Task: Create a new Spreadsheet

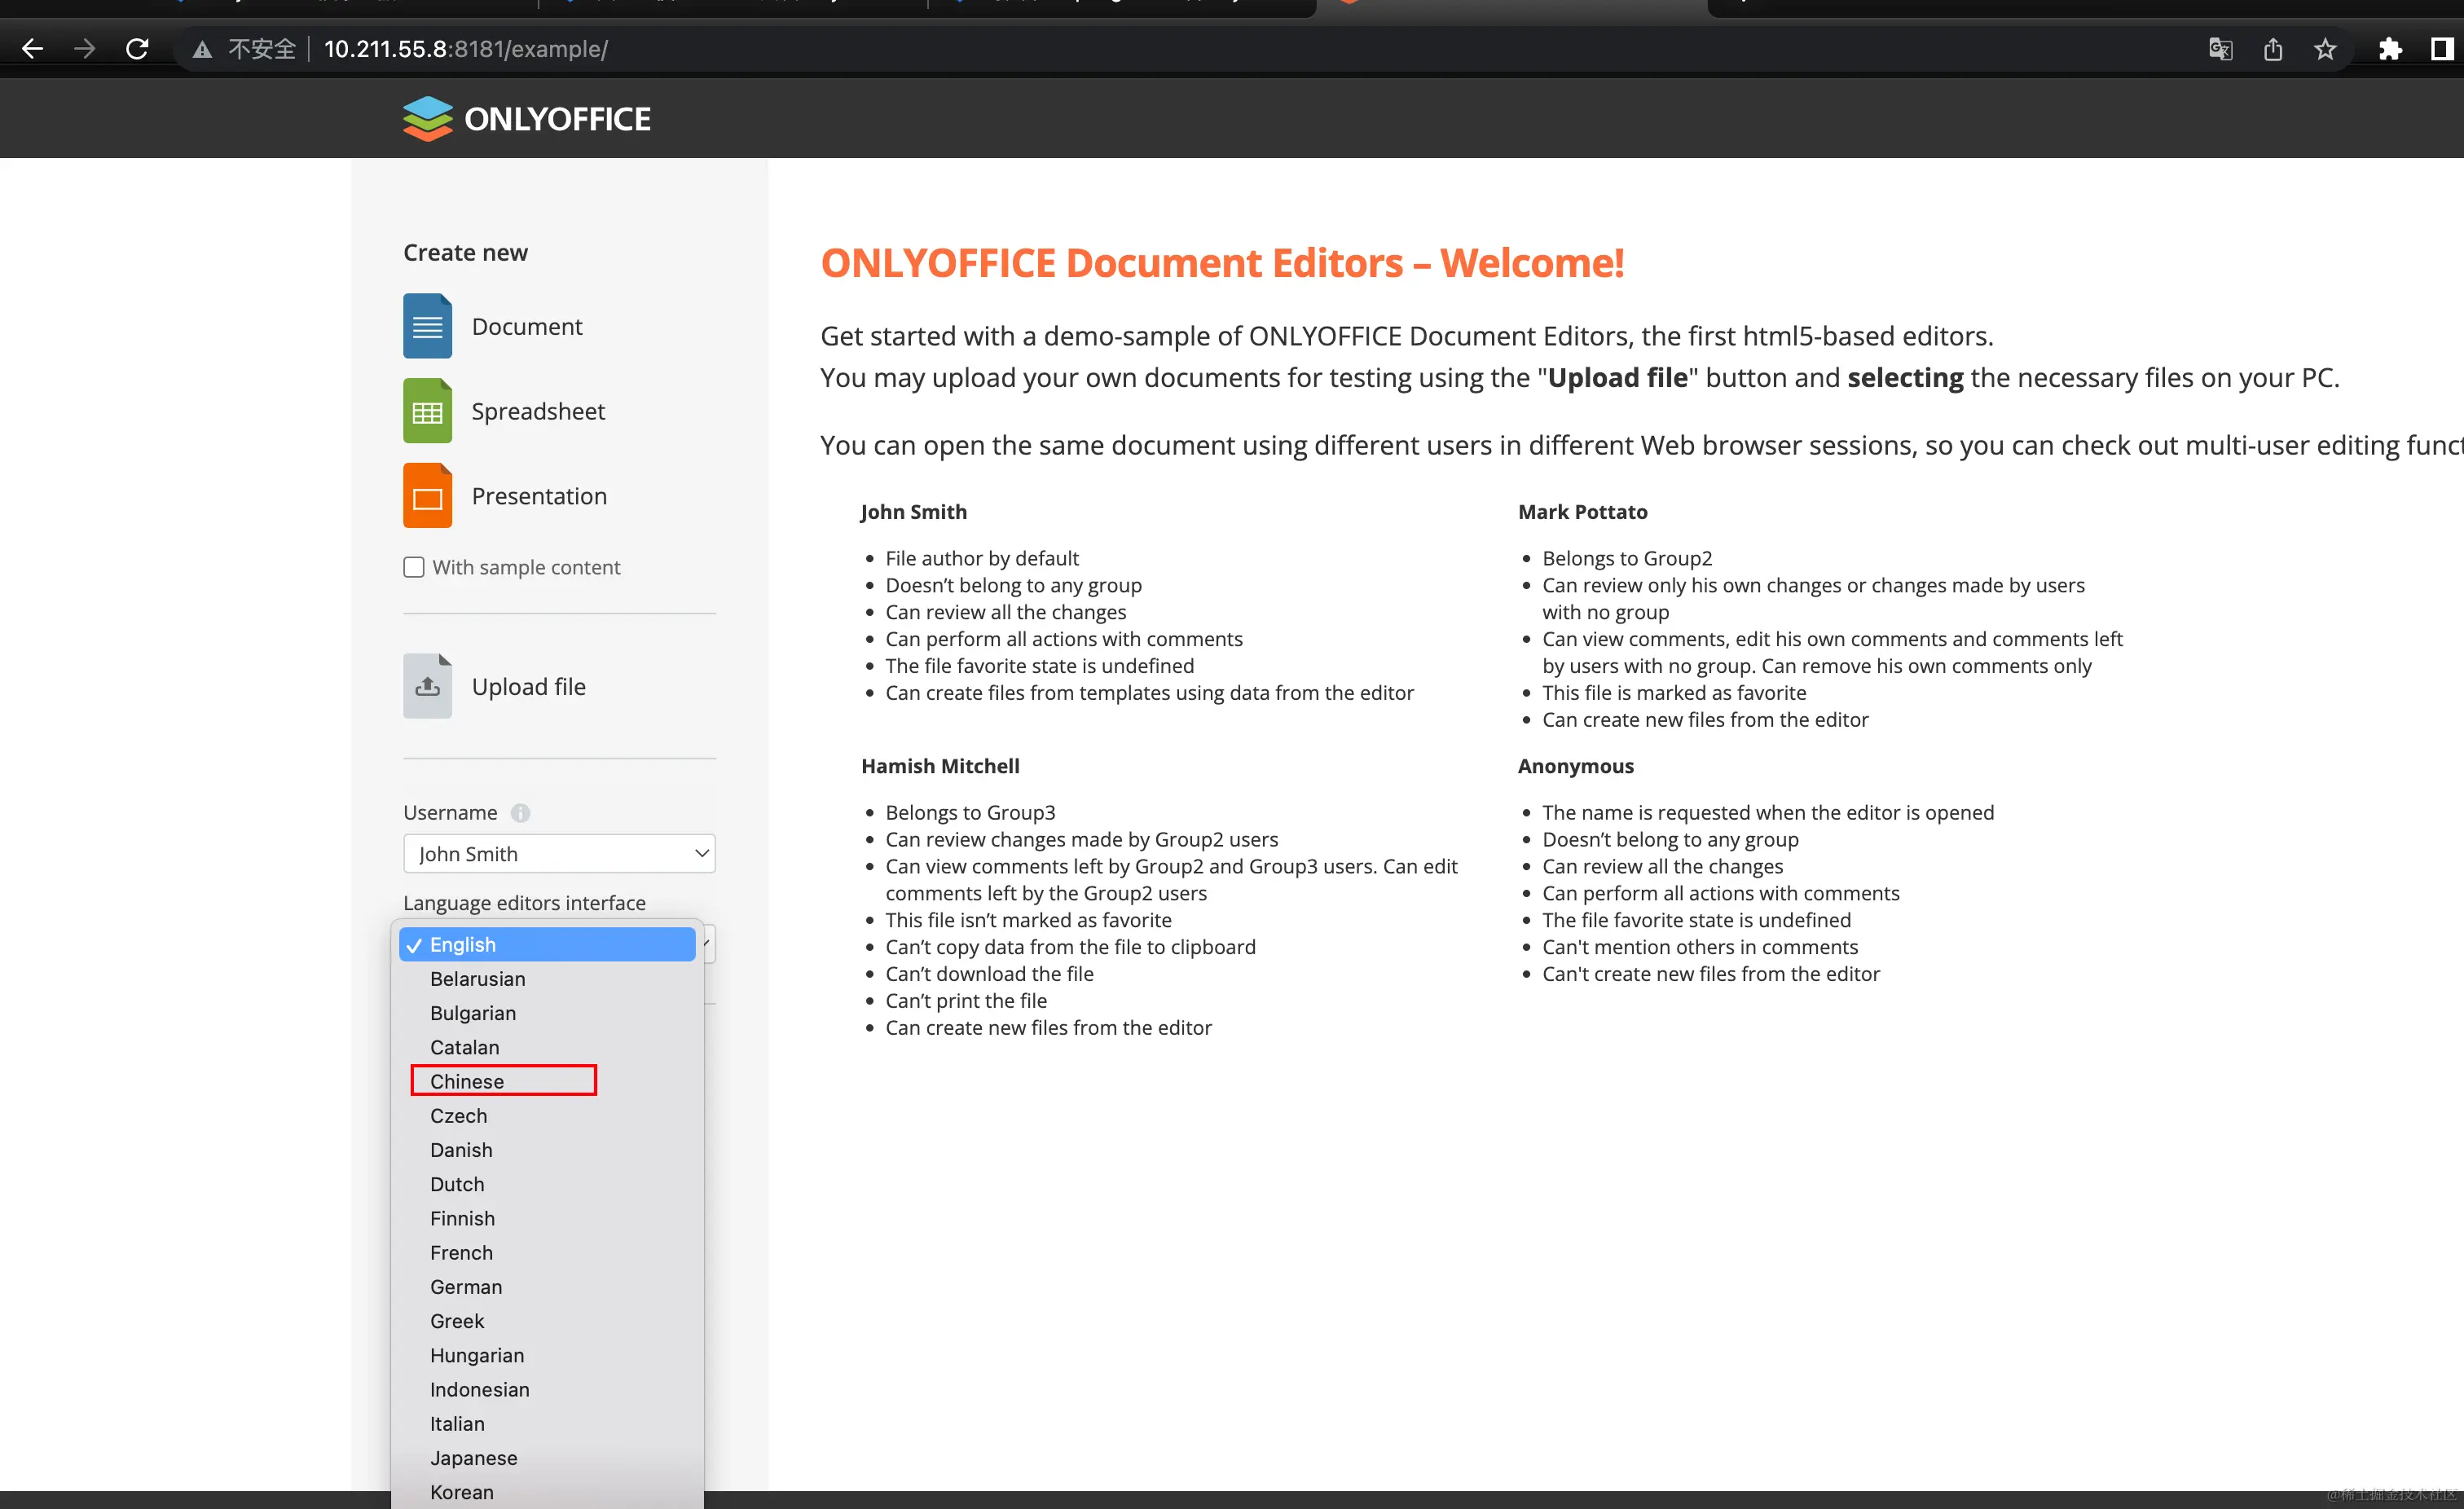Action: coord(538,411)
